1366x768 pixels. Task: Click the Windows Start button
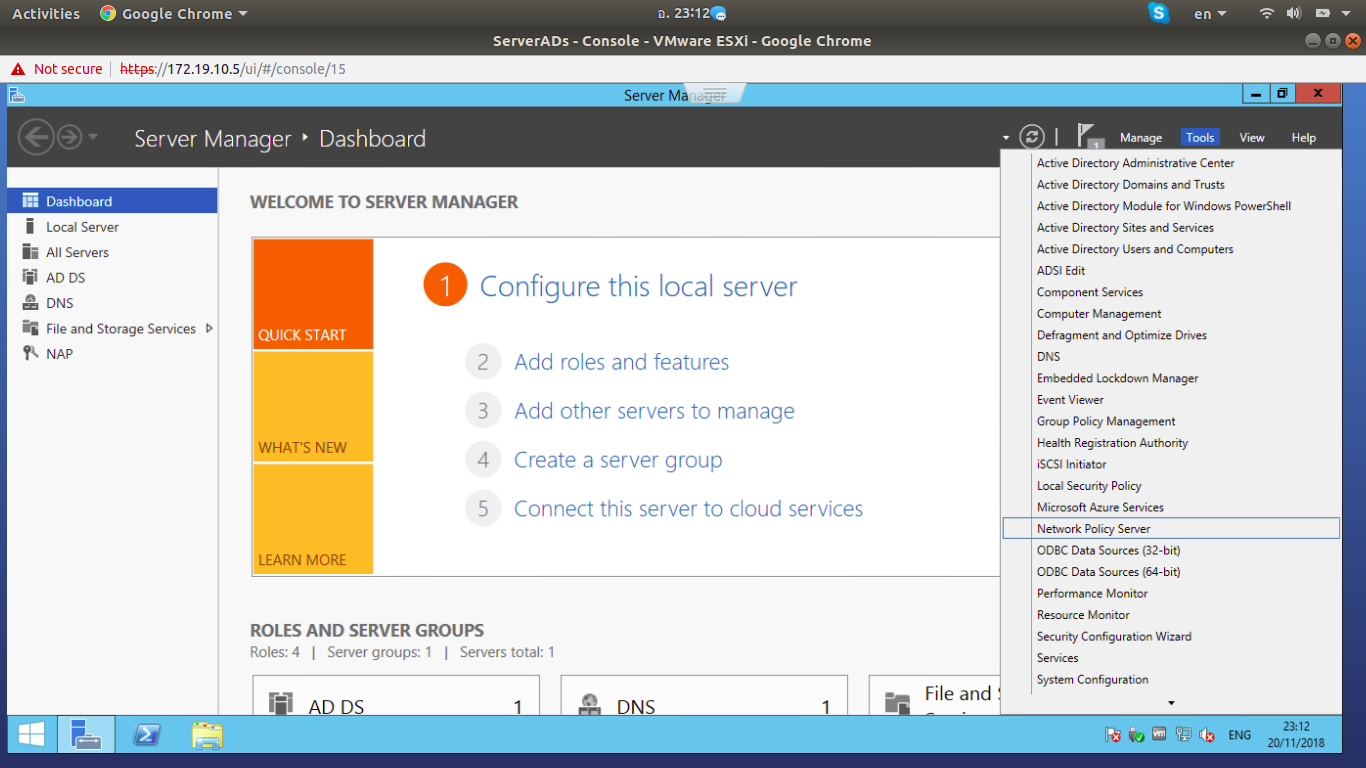click(x=31, y=735)
